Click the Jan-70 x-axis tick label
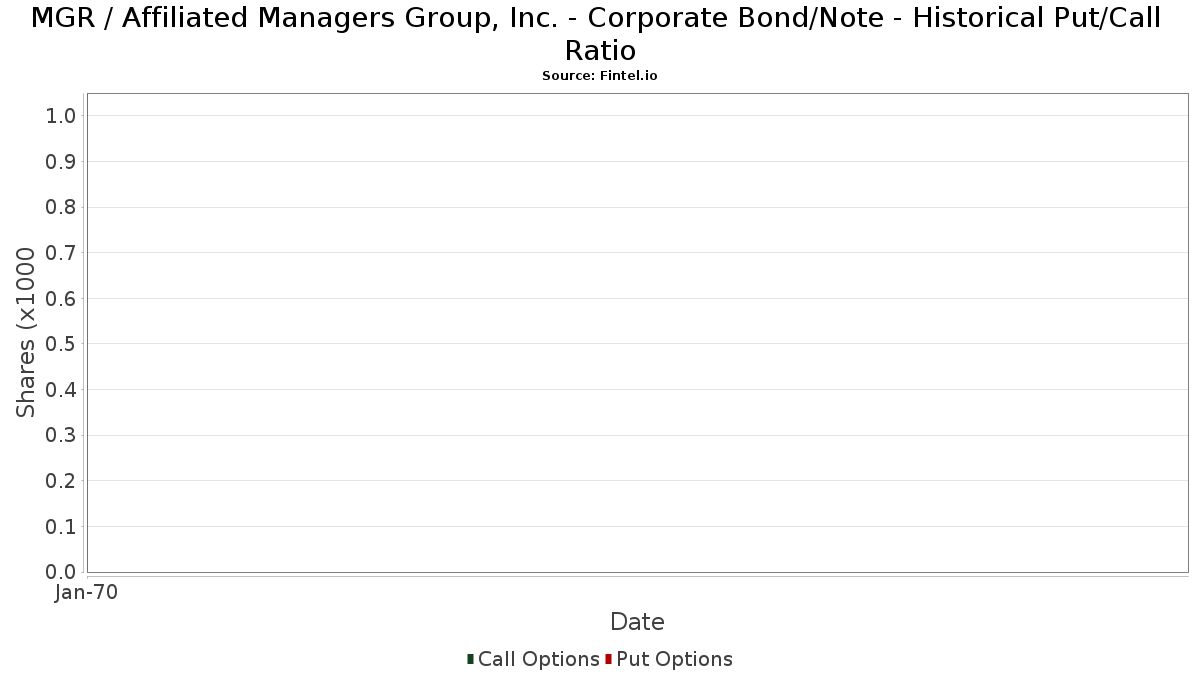 click(x=87, y=592)
